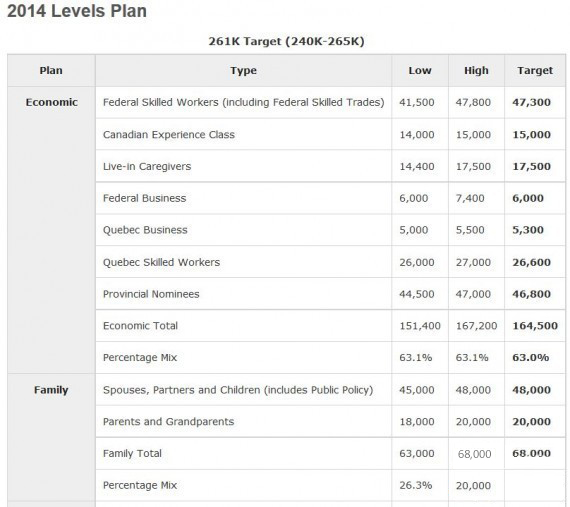The width and height of the screenshot is (570, 507).
Task: Select the 261K Target table caption
Action: 286,41
